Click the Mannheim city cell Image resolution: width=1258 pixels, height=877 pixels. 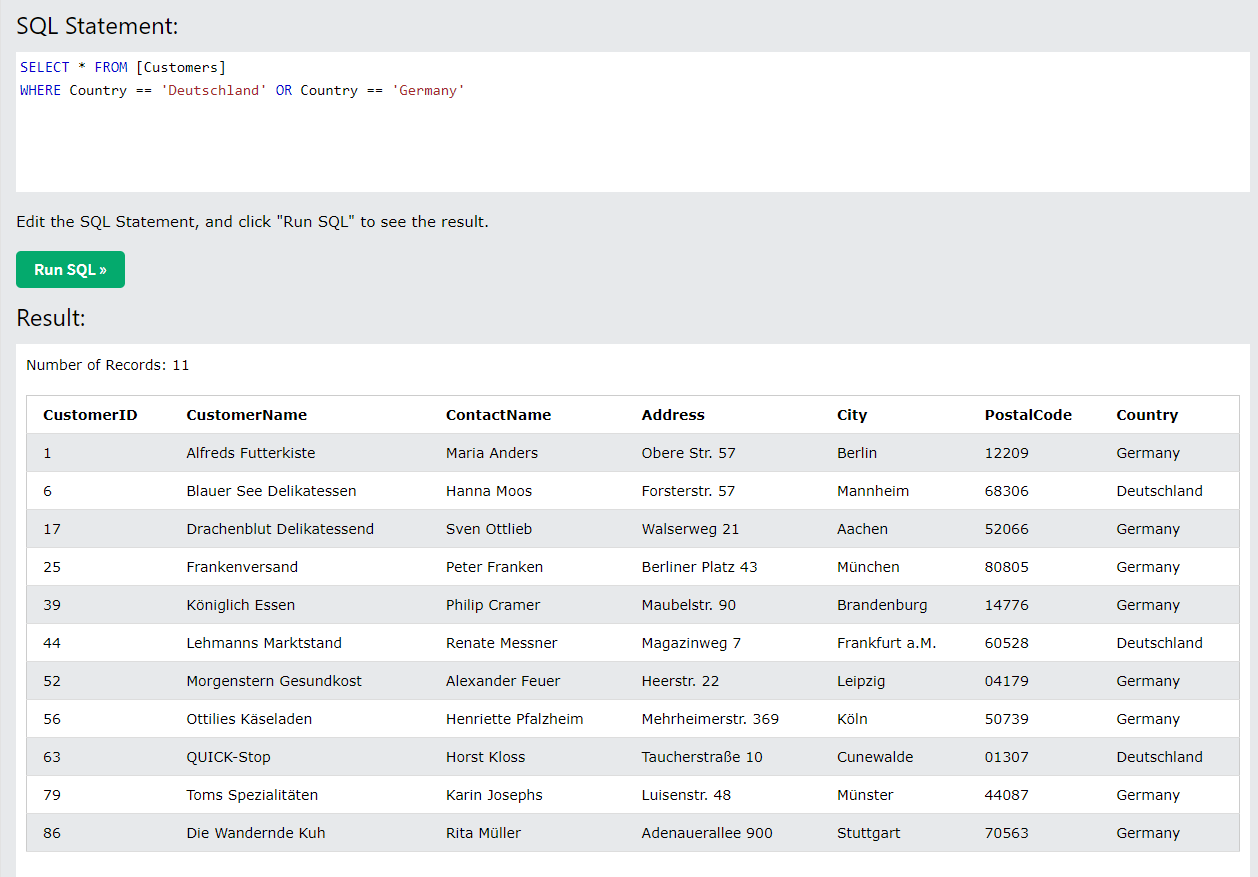[875, 491]
